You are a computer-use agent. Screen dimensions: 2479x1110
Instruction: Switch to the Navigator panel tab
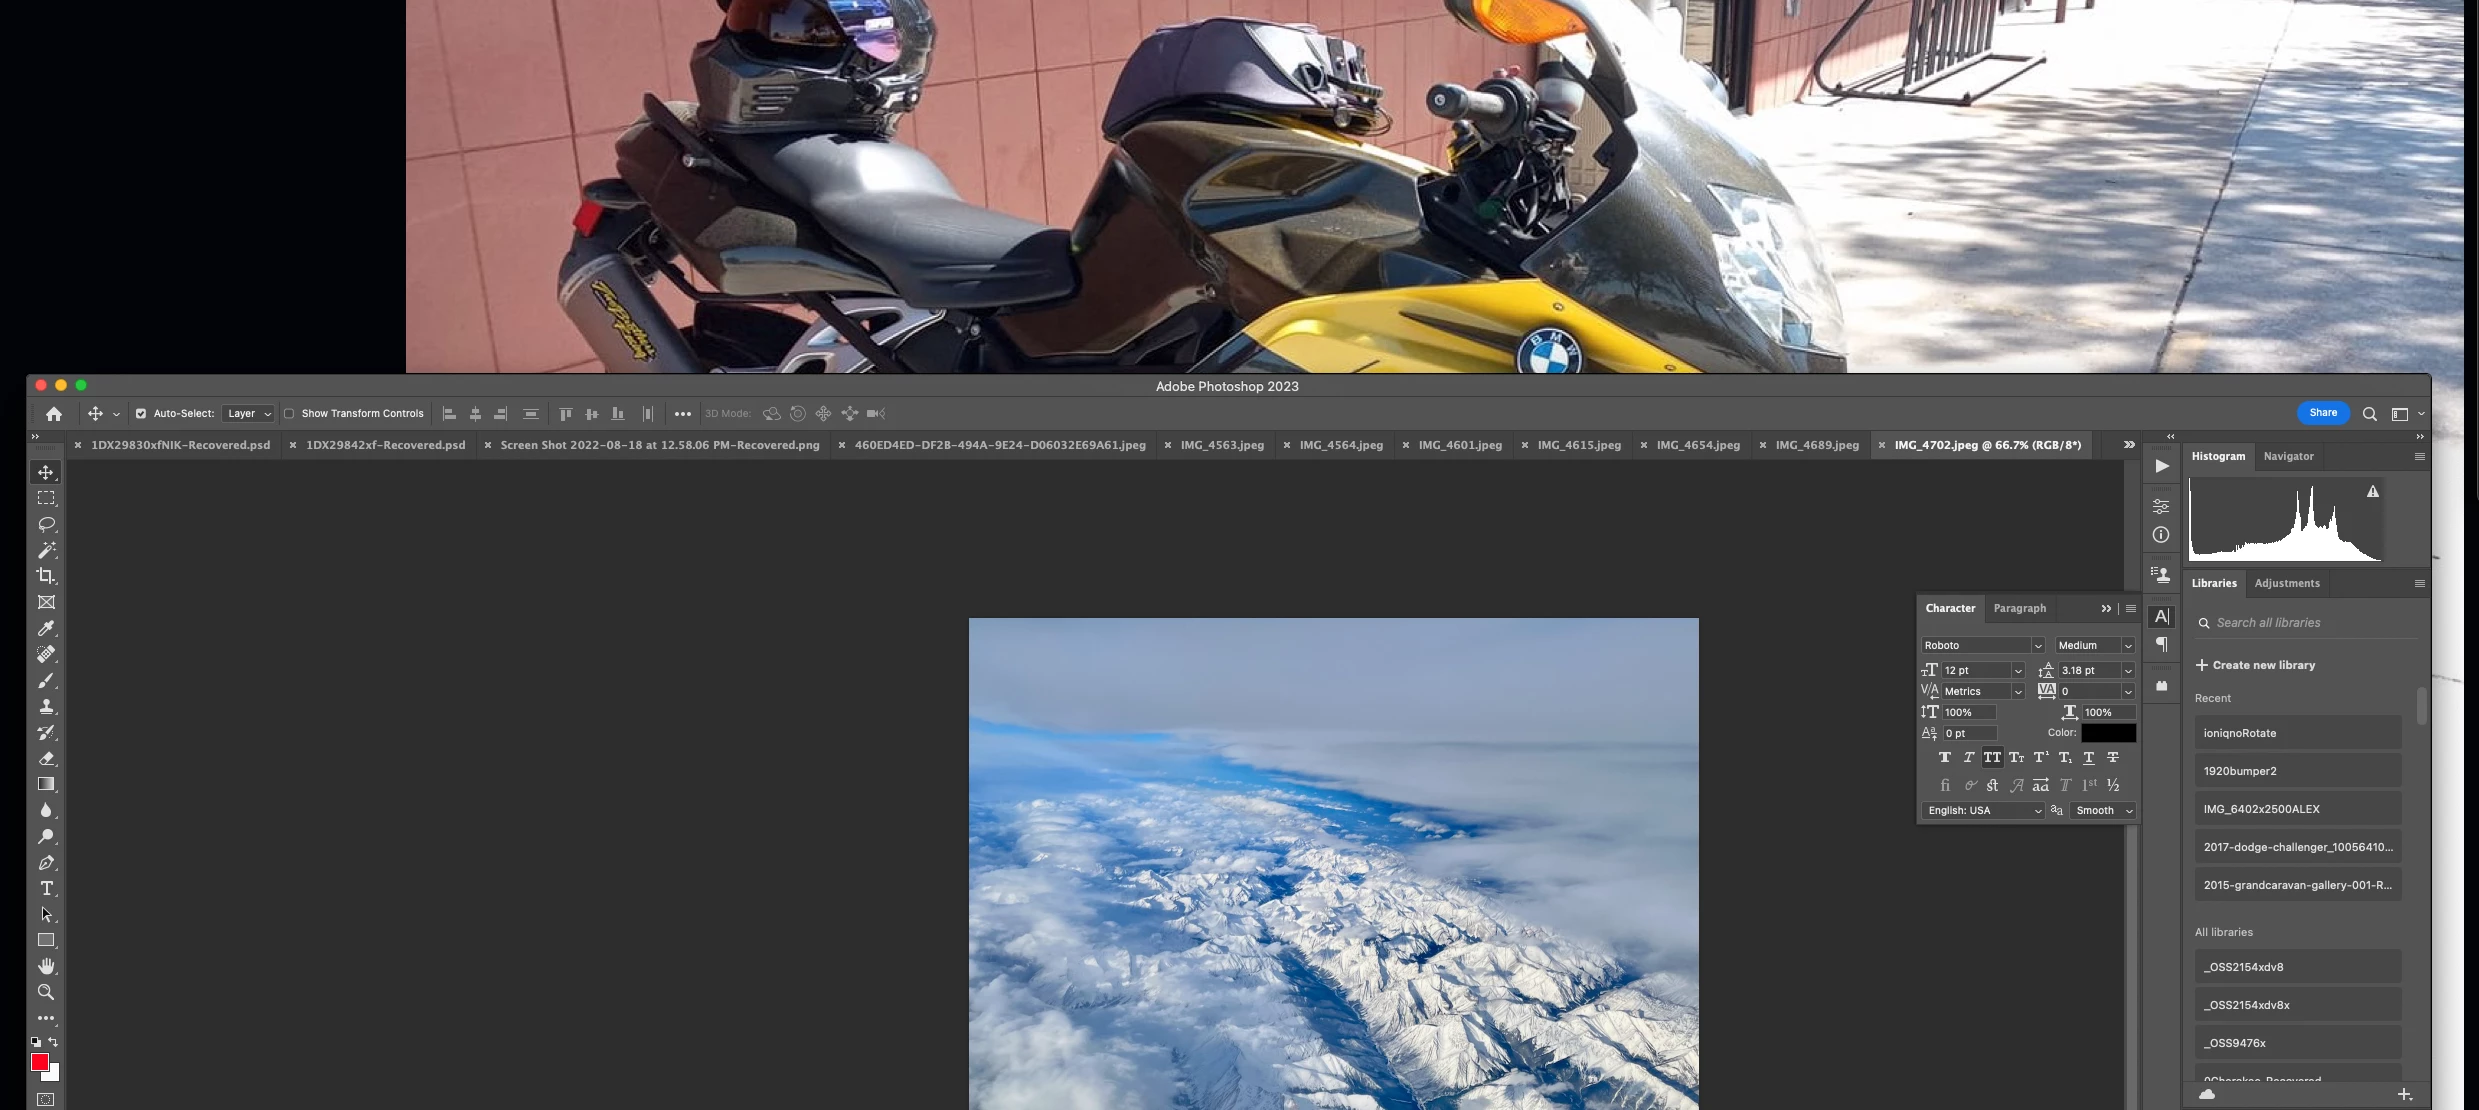(x=2288, y=456)
